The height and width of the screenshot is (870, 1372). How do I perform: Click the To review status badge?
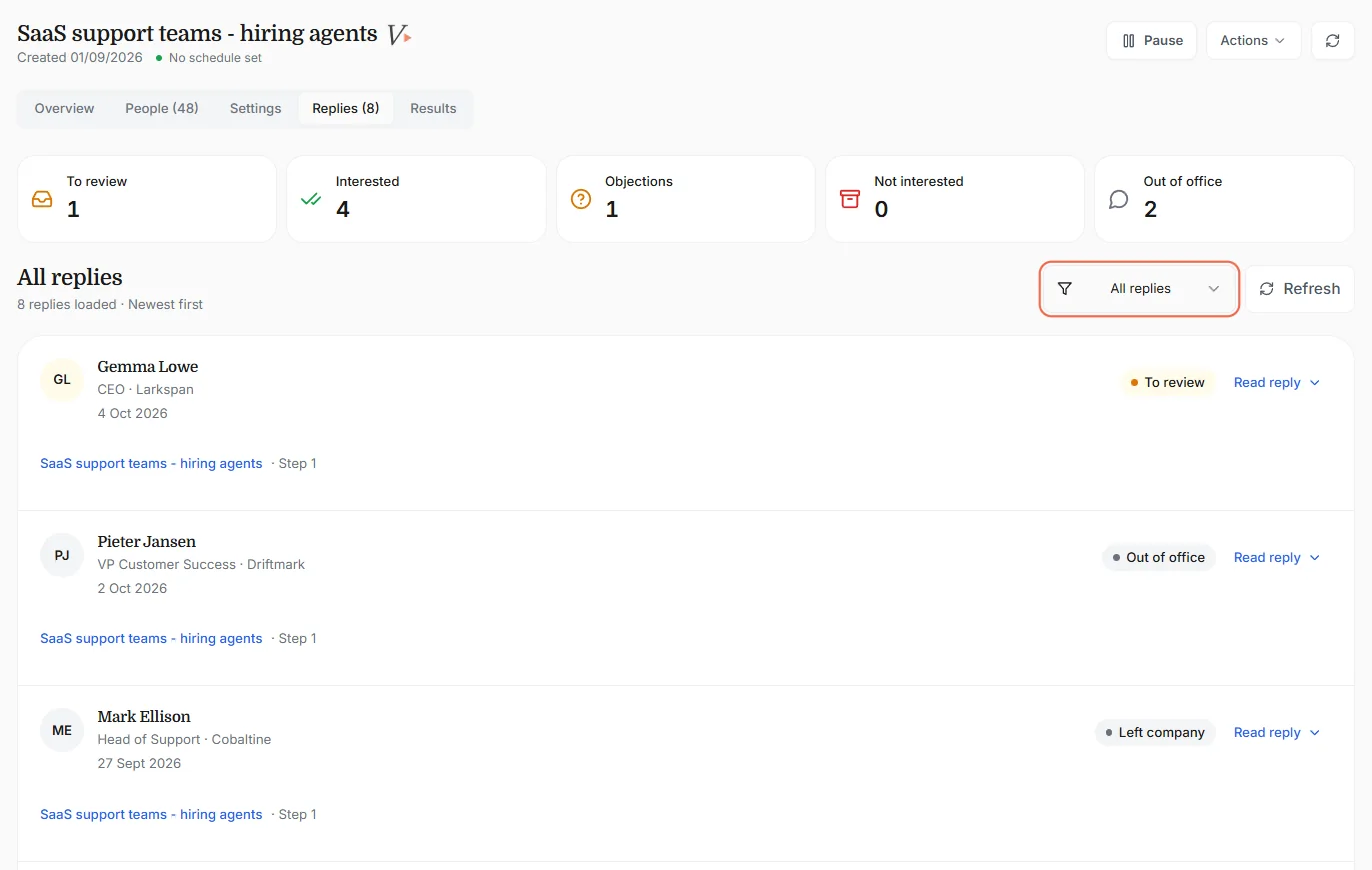coord(1168,383)
